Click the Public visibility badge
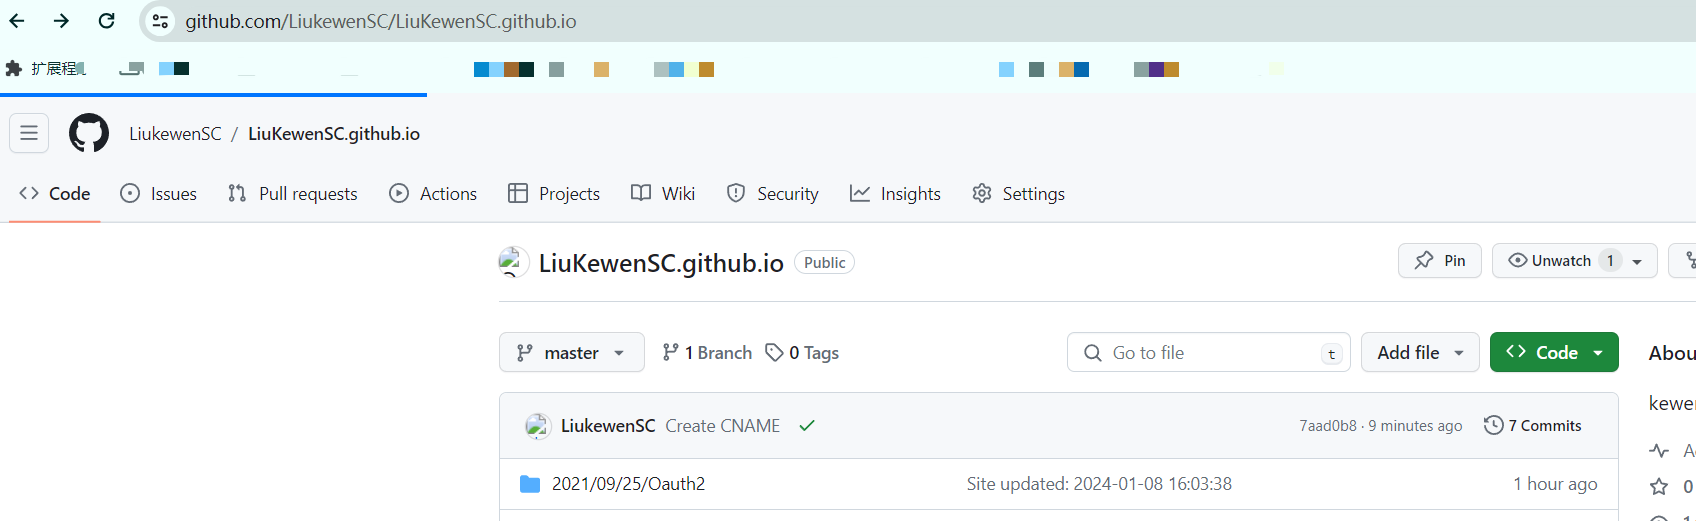 point(824,262)
